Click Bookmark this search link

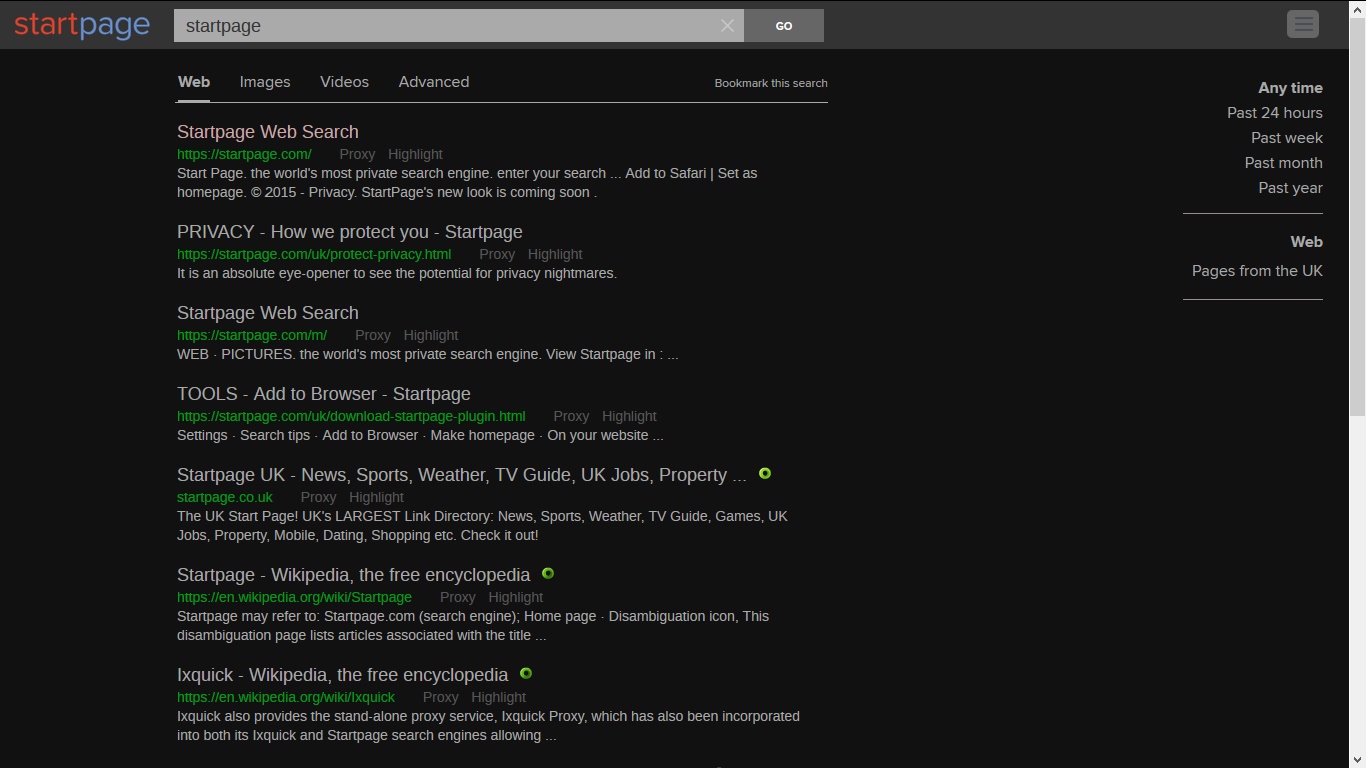pos(771,83)
